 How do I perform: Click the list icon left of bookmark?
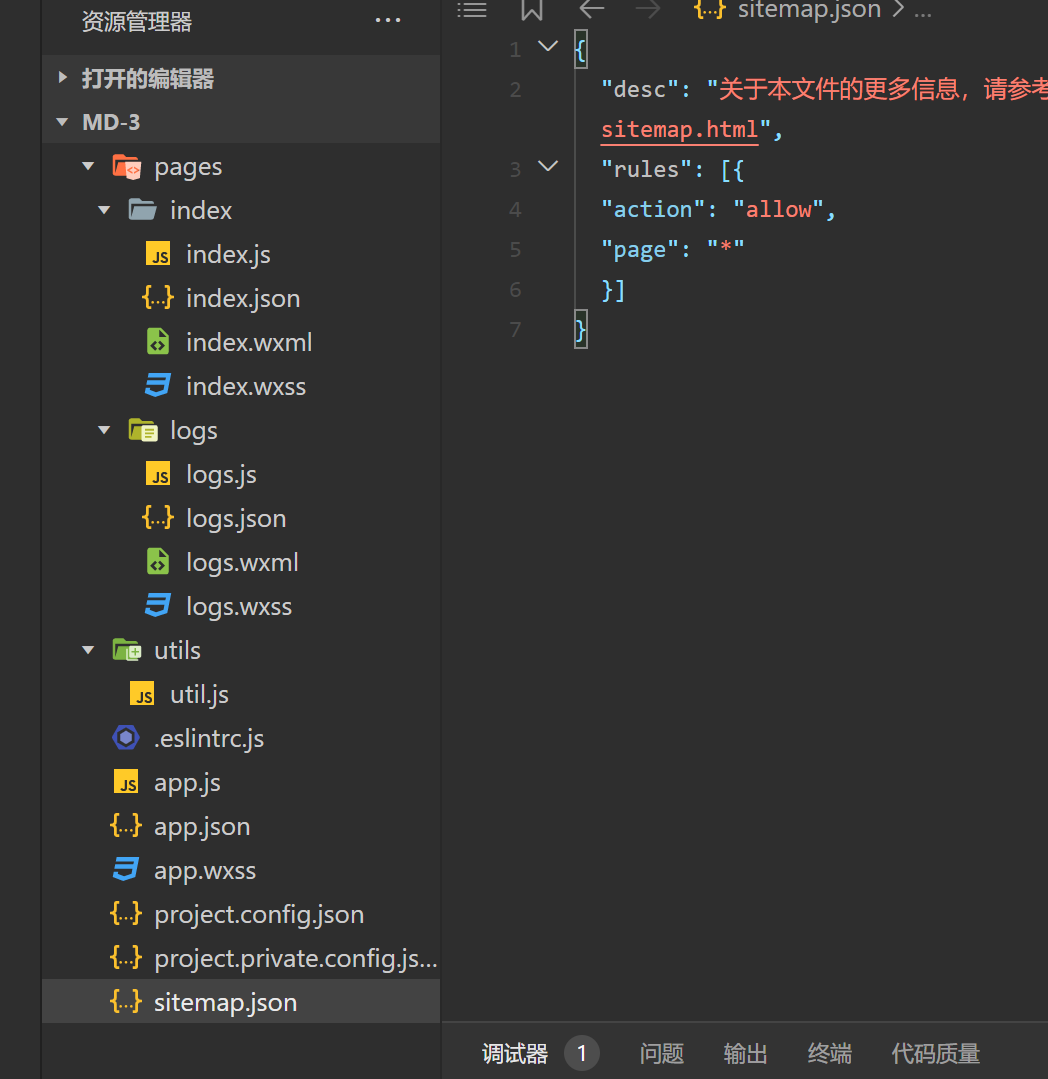click(472, 10)
